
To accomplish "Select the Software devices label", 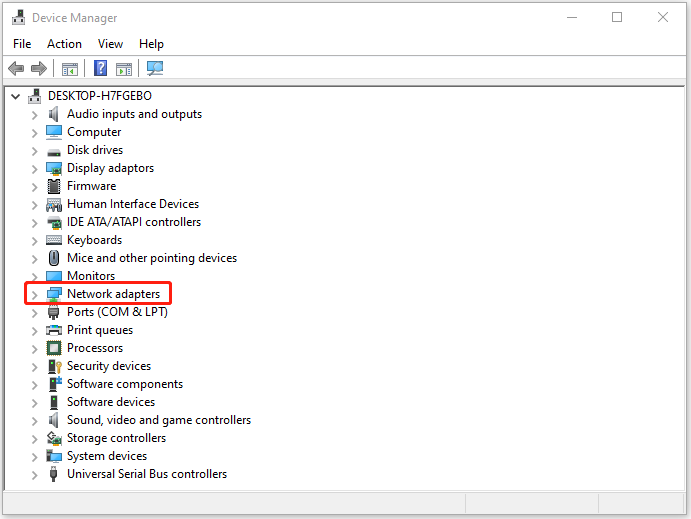I will click(111, 402).
